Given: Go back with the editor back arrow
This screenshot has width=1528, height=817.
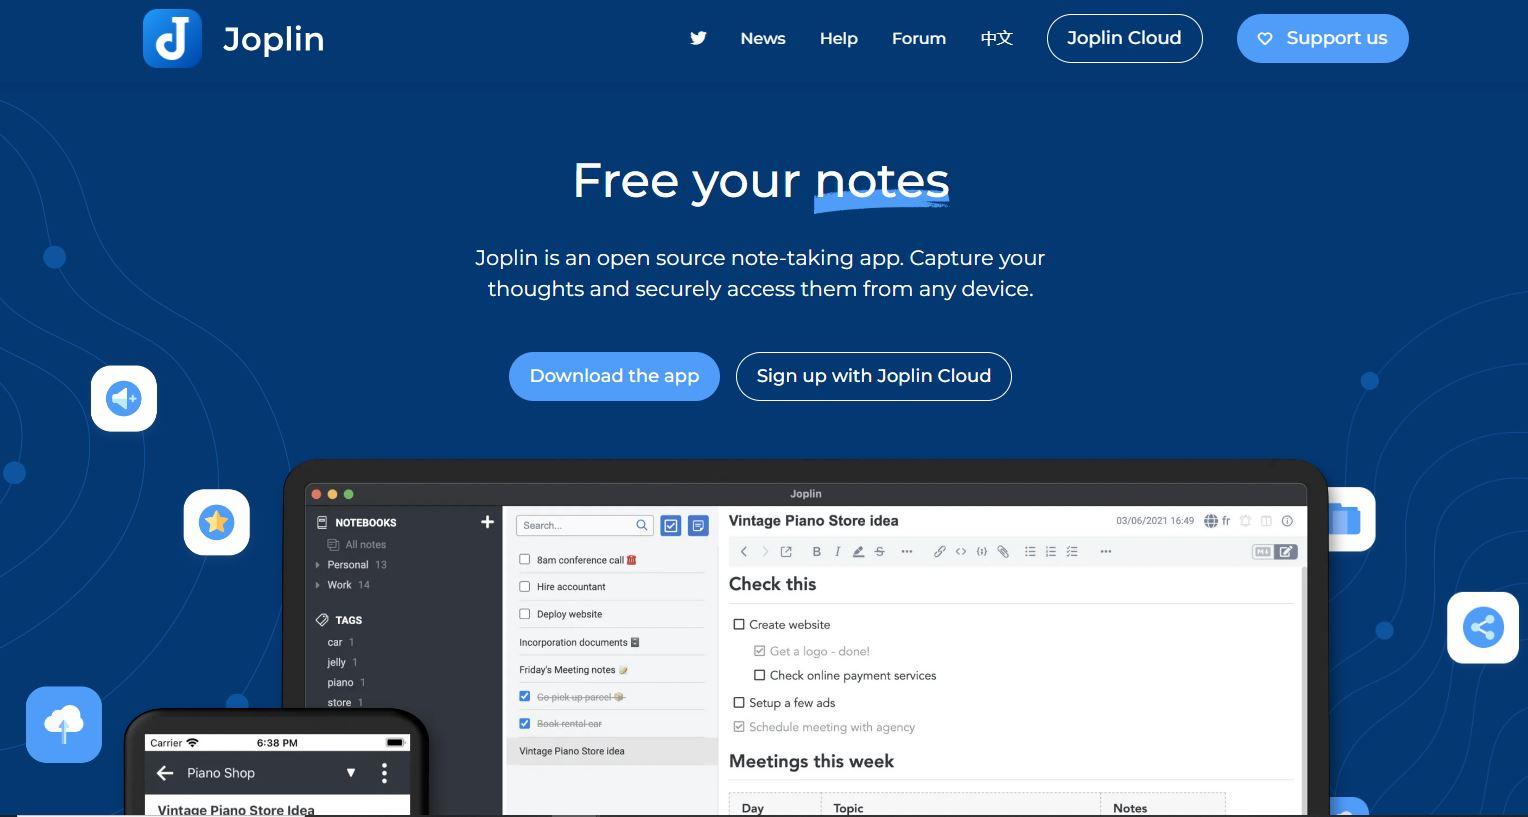Looking at the screenshot, I should click(744, 551).
